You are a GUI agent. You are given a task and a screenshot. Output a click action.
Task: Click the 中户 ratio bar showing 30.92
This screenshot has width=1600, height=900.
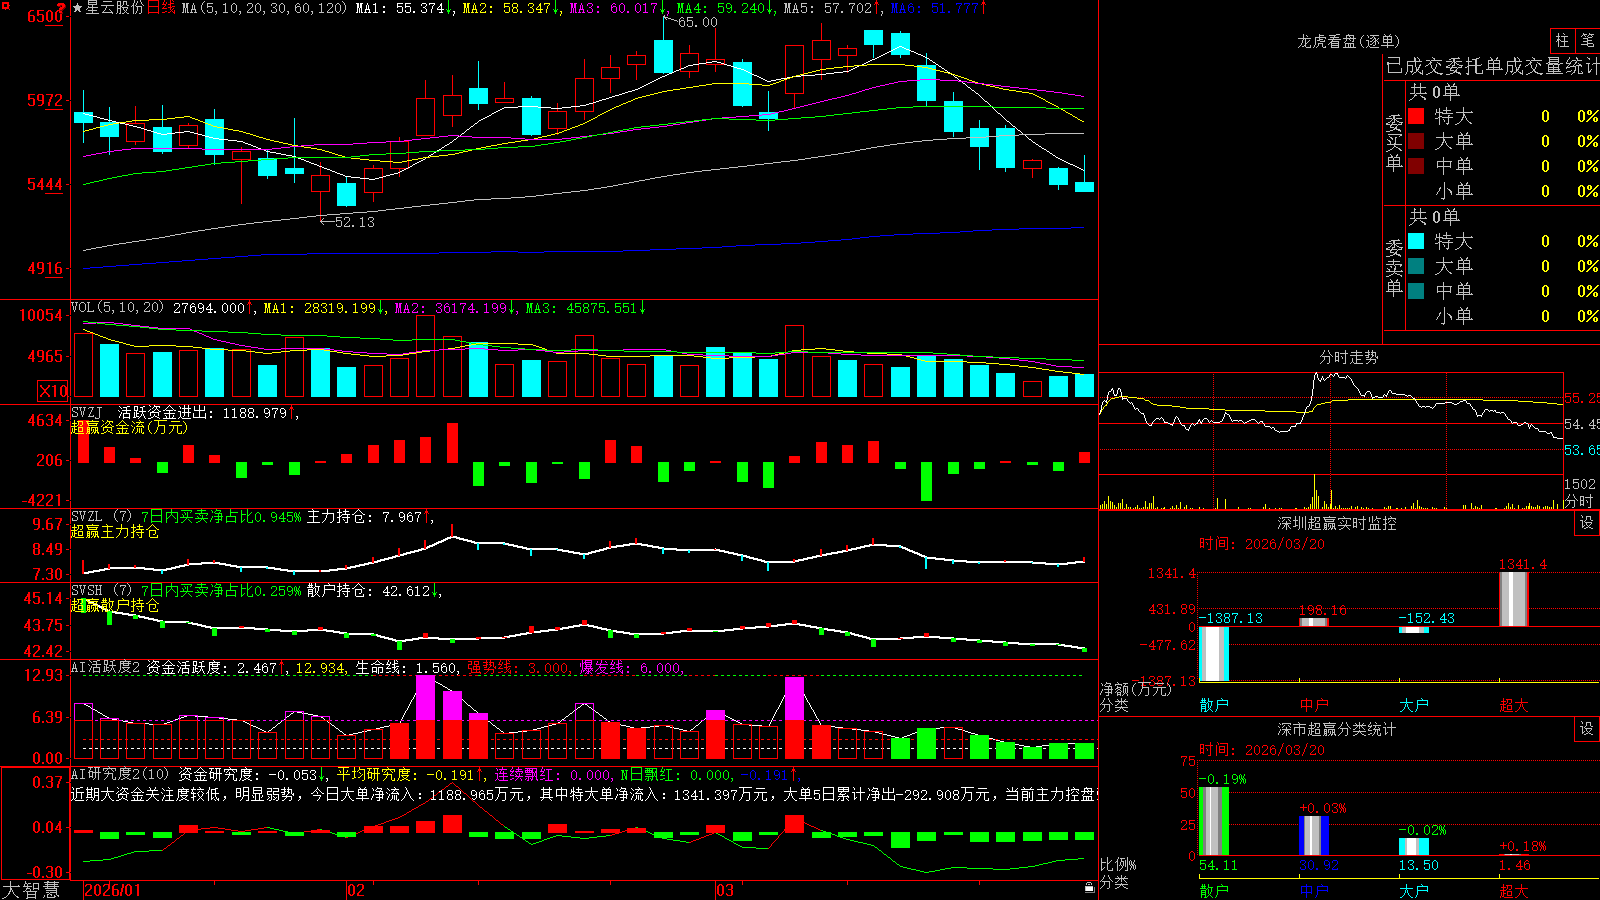coord(1314,836)
